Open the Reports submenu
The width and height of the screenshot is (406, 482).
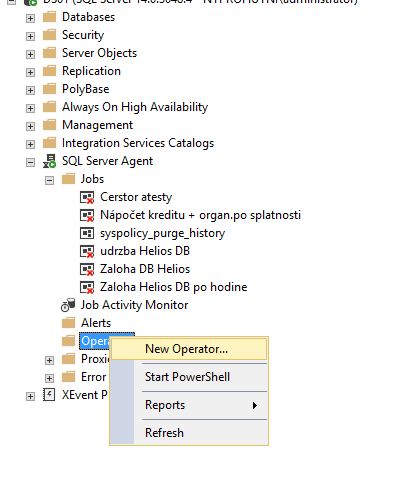click(x=189, y=405)
